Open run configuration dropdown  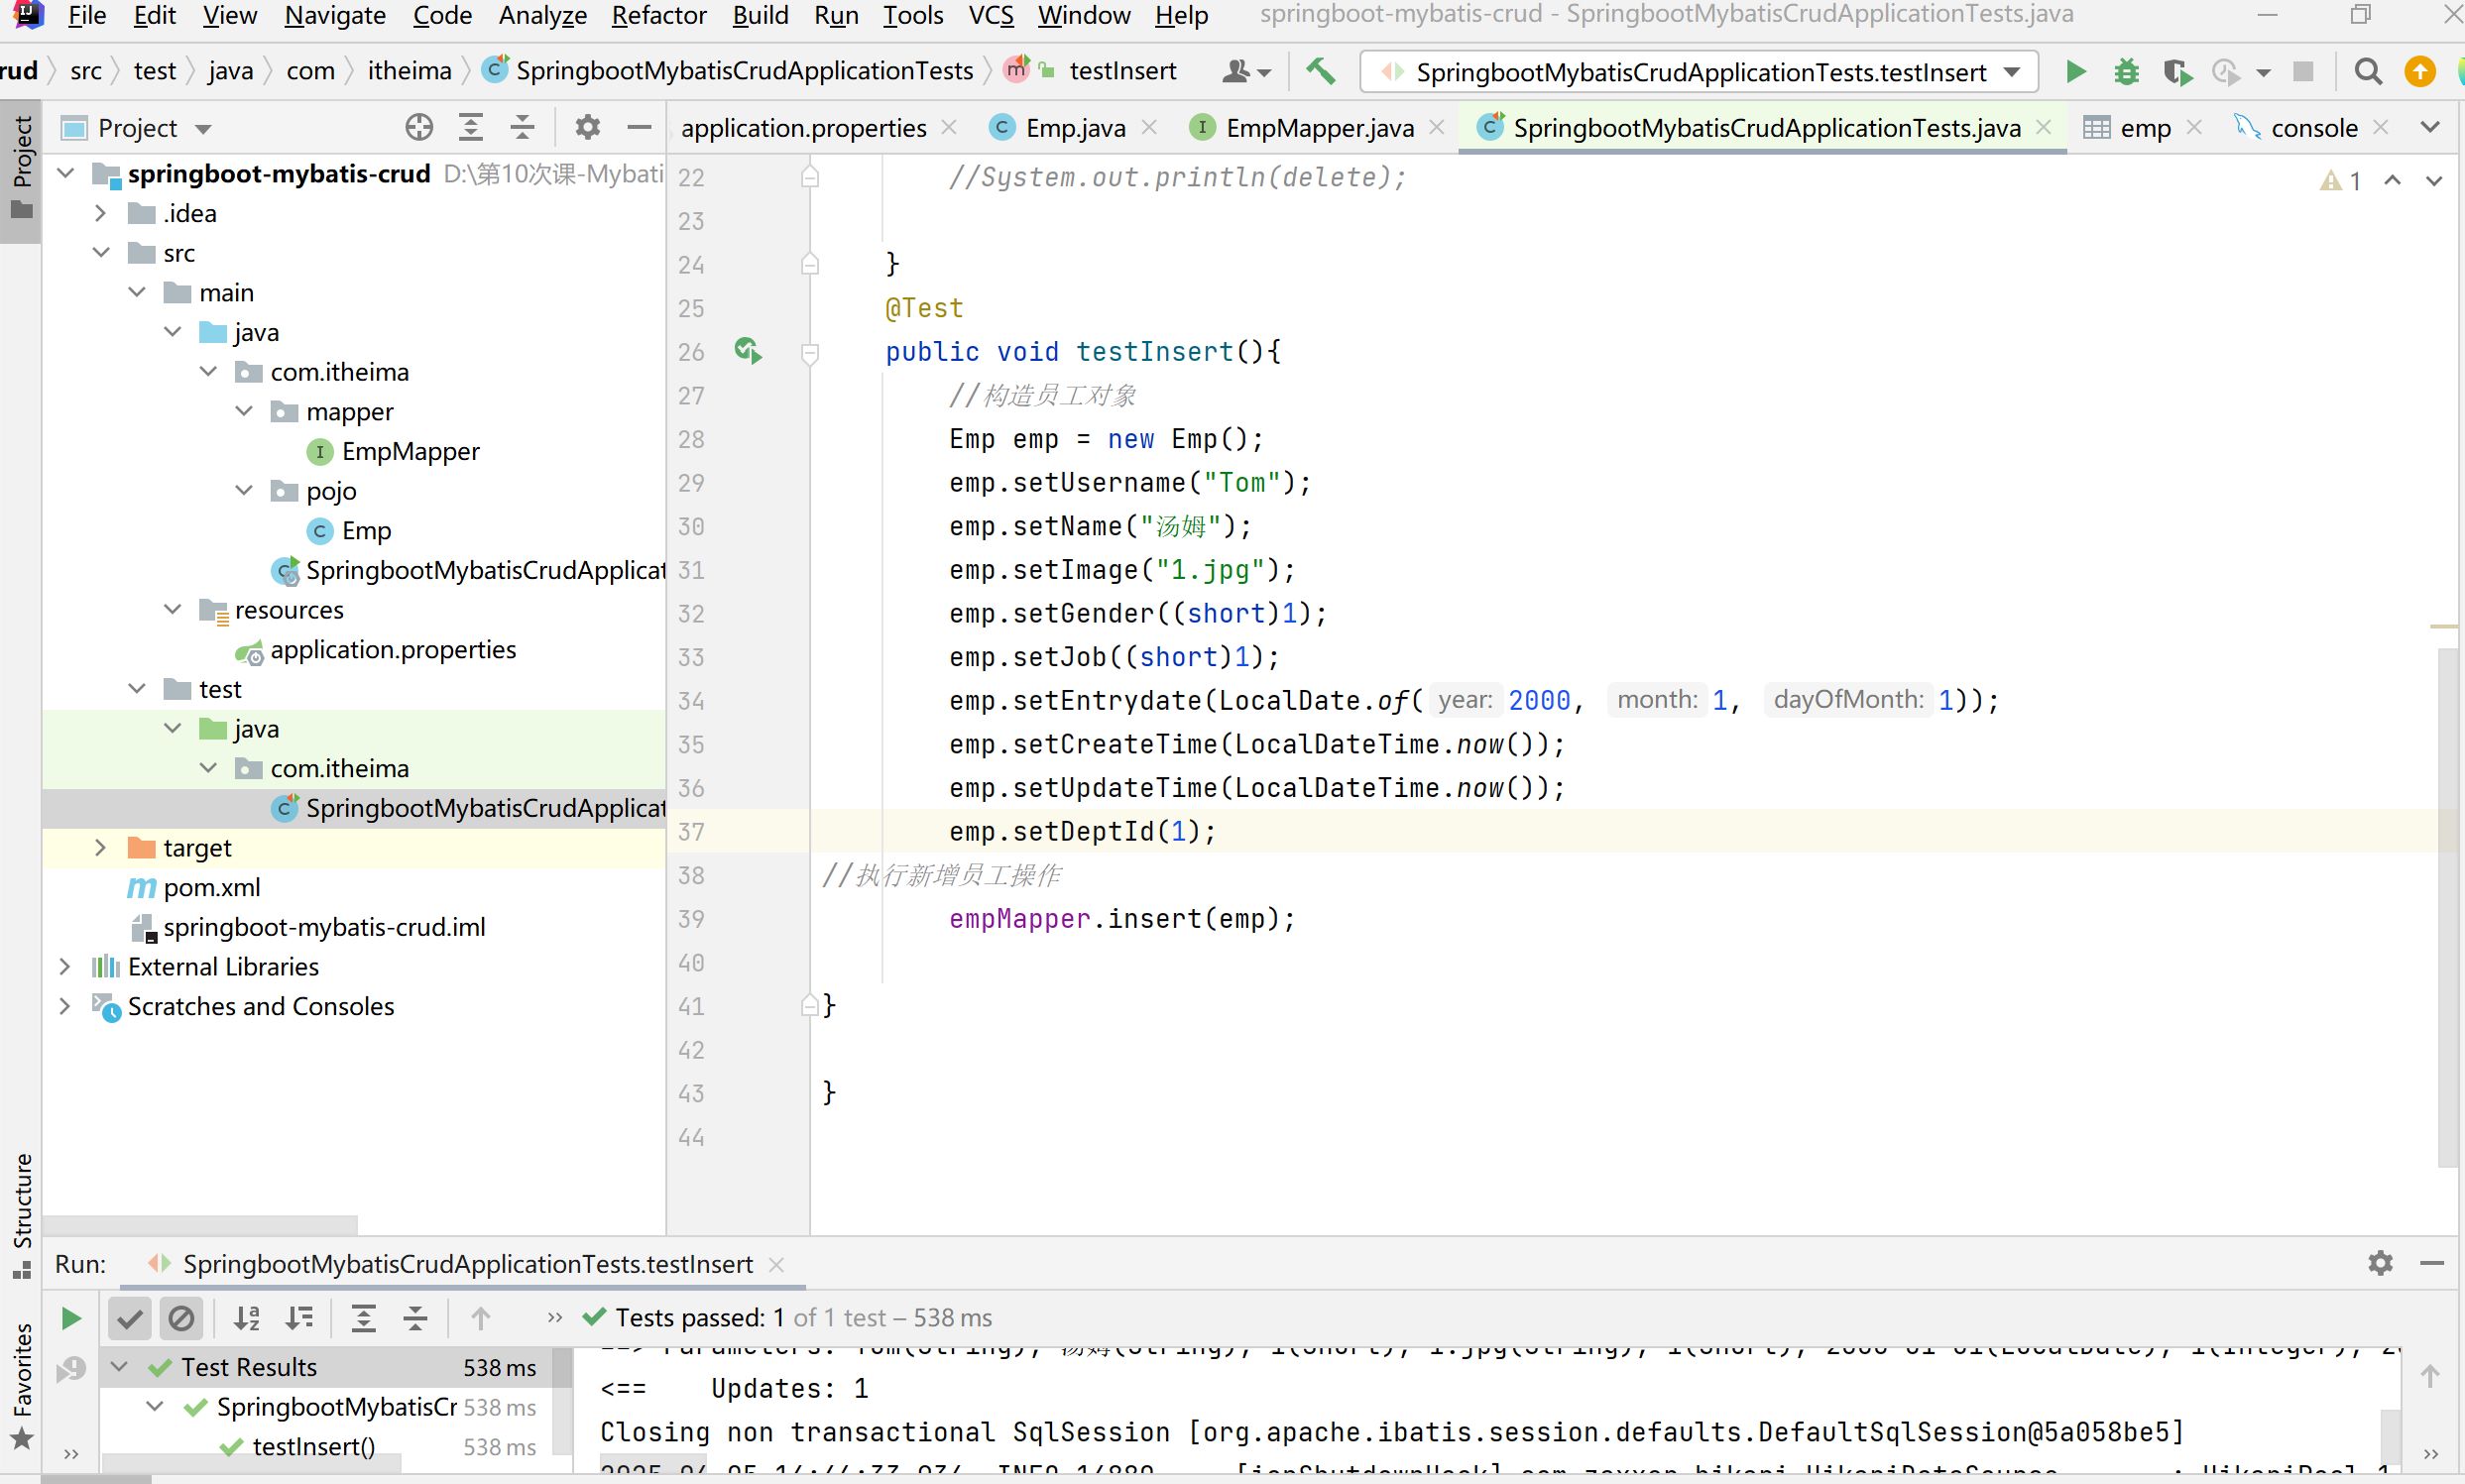(x=2012, y=72)
